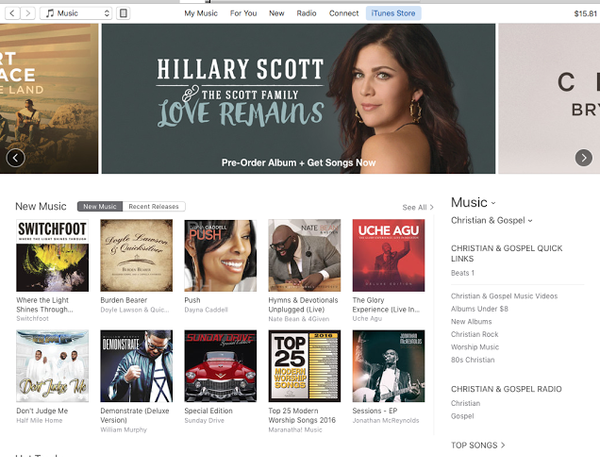Open the Christian Rock quick link
The image size is (600, 457).
click(474, 334)
